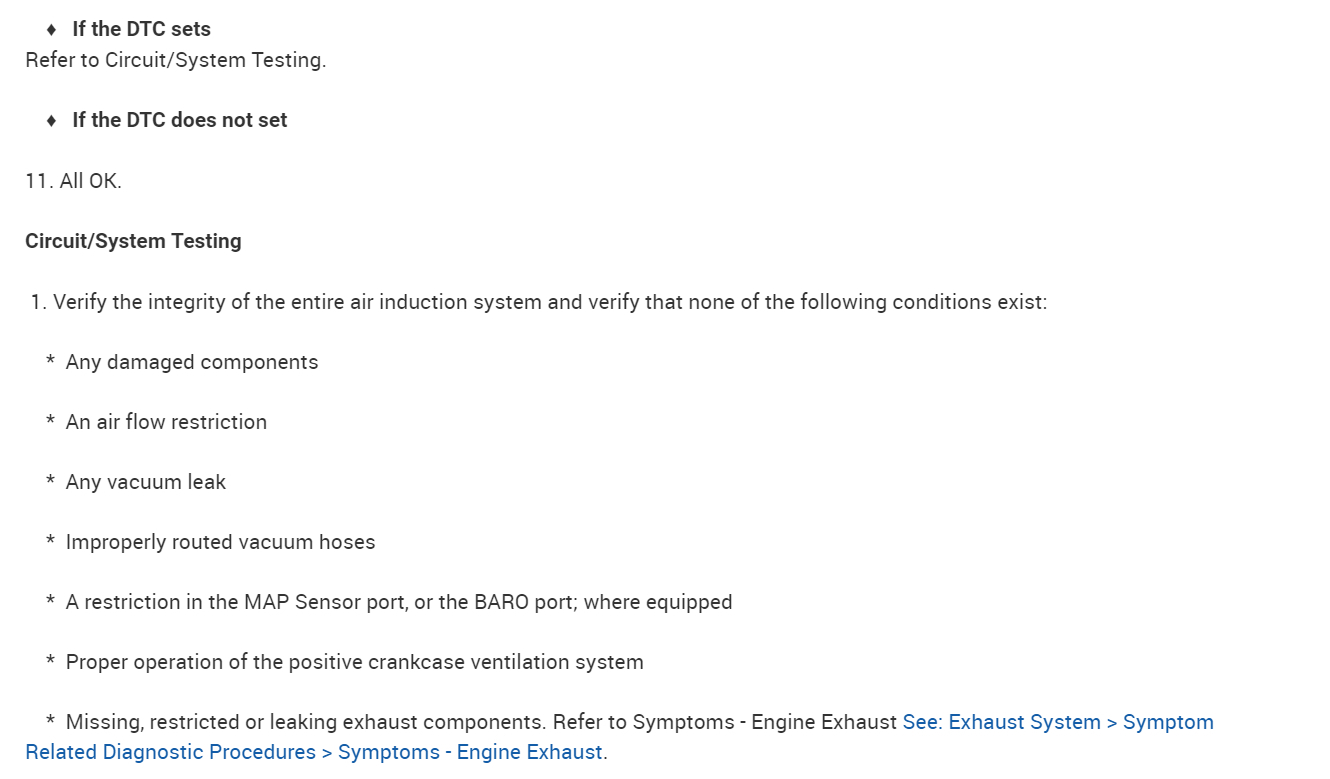Click the 'Any vacuum leak' item
The height and width of the screenshot is (779, 1330).
click(x=146, y=482)
